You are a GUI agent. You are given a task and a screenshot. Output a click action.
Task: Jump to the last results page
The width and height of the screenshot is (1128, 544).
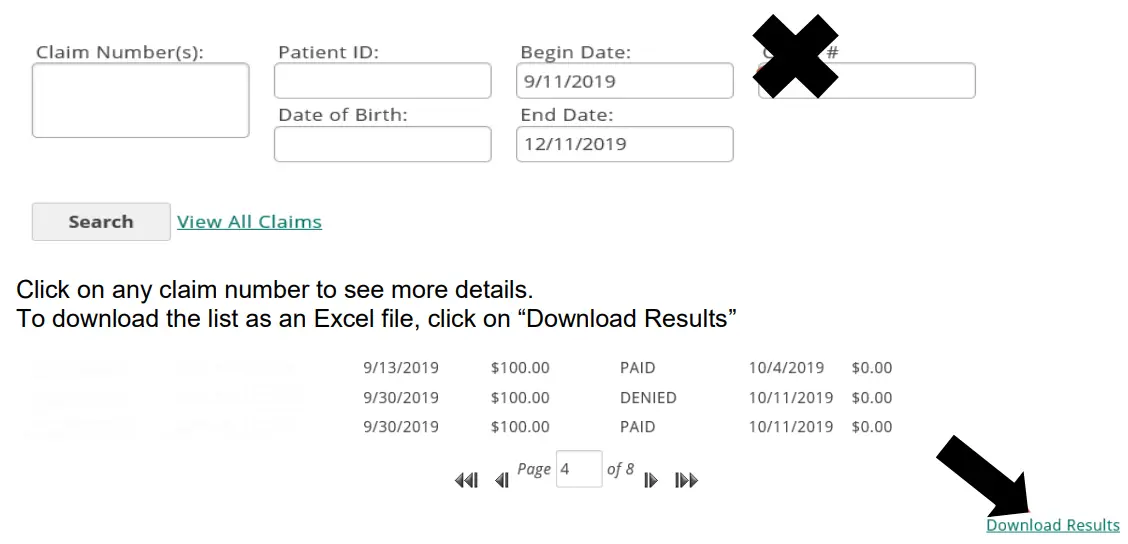click(686, 481)
